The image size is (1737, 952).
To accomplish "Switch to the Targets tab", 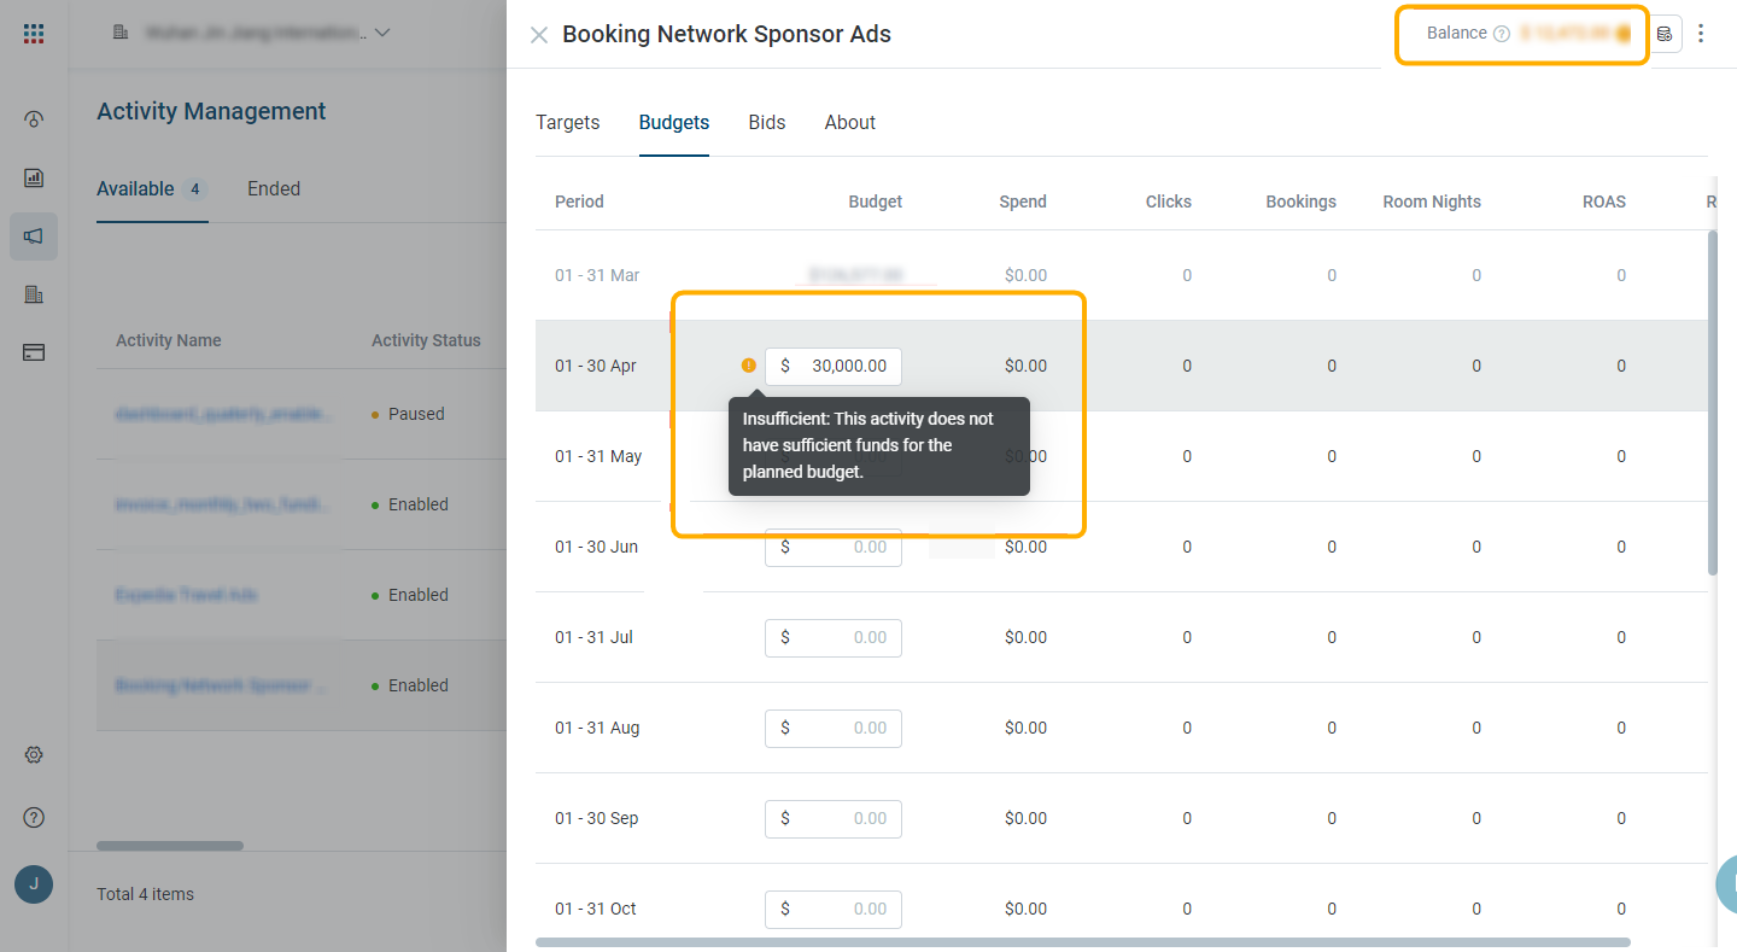I will 568,123.
